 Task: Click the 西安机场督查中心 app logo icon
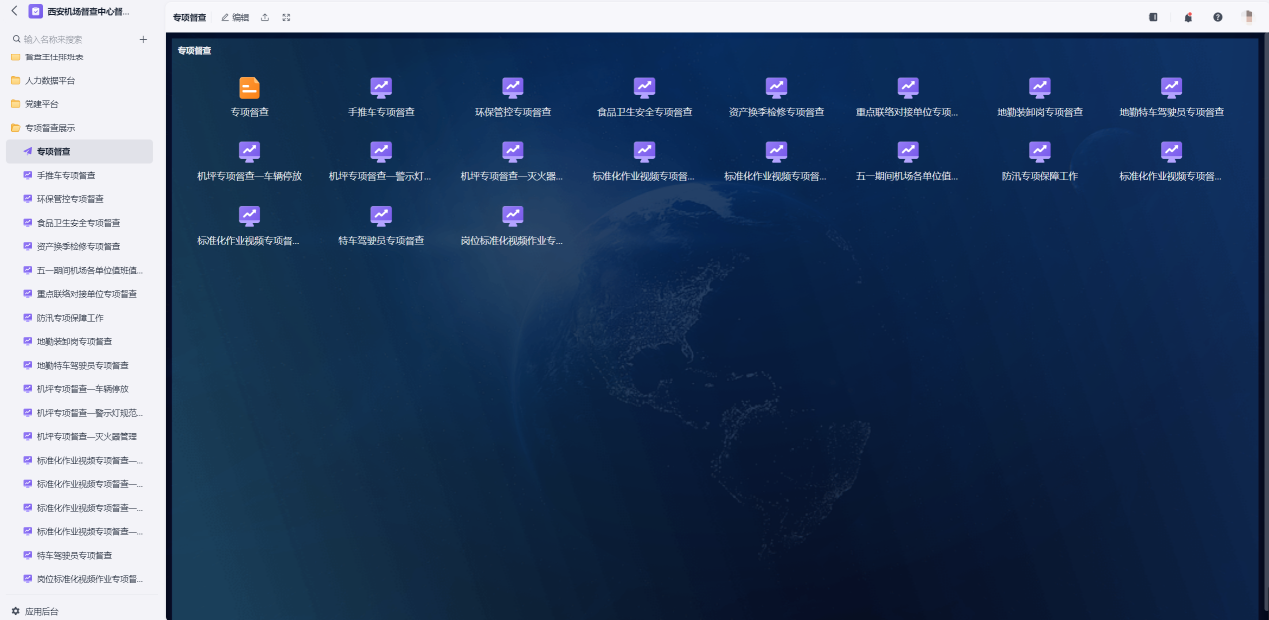coord(36,11)
